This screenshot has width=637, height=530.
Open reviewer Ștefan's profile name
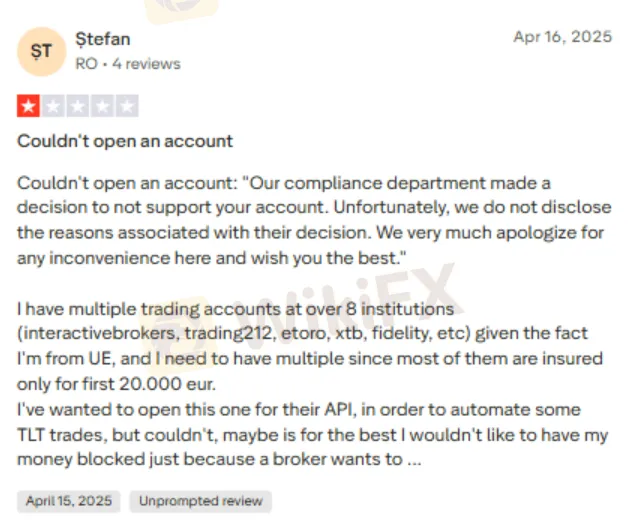pos(103,39)
